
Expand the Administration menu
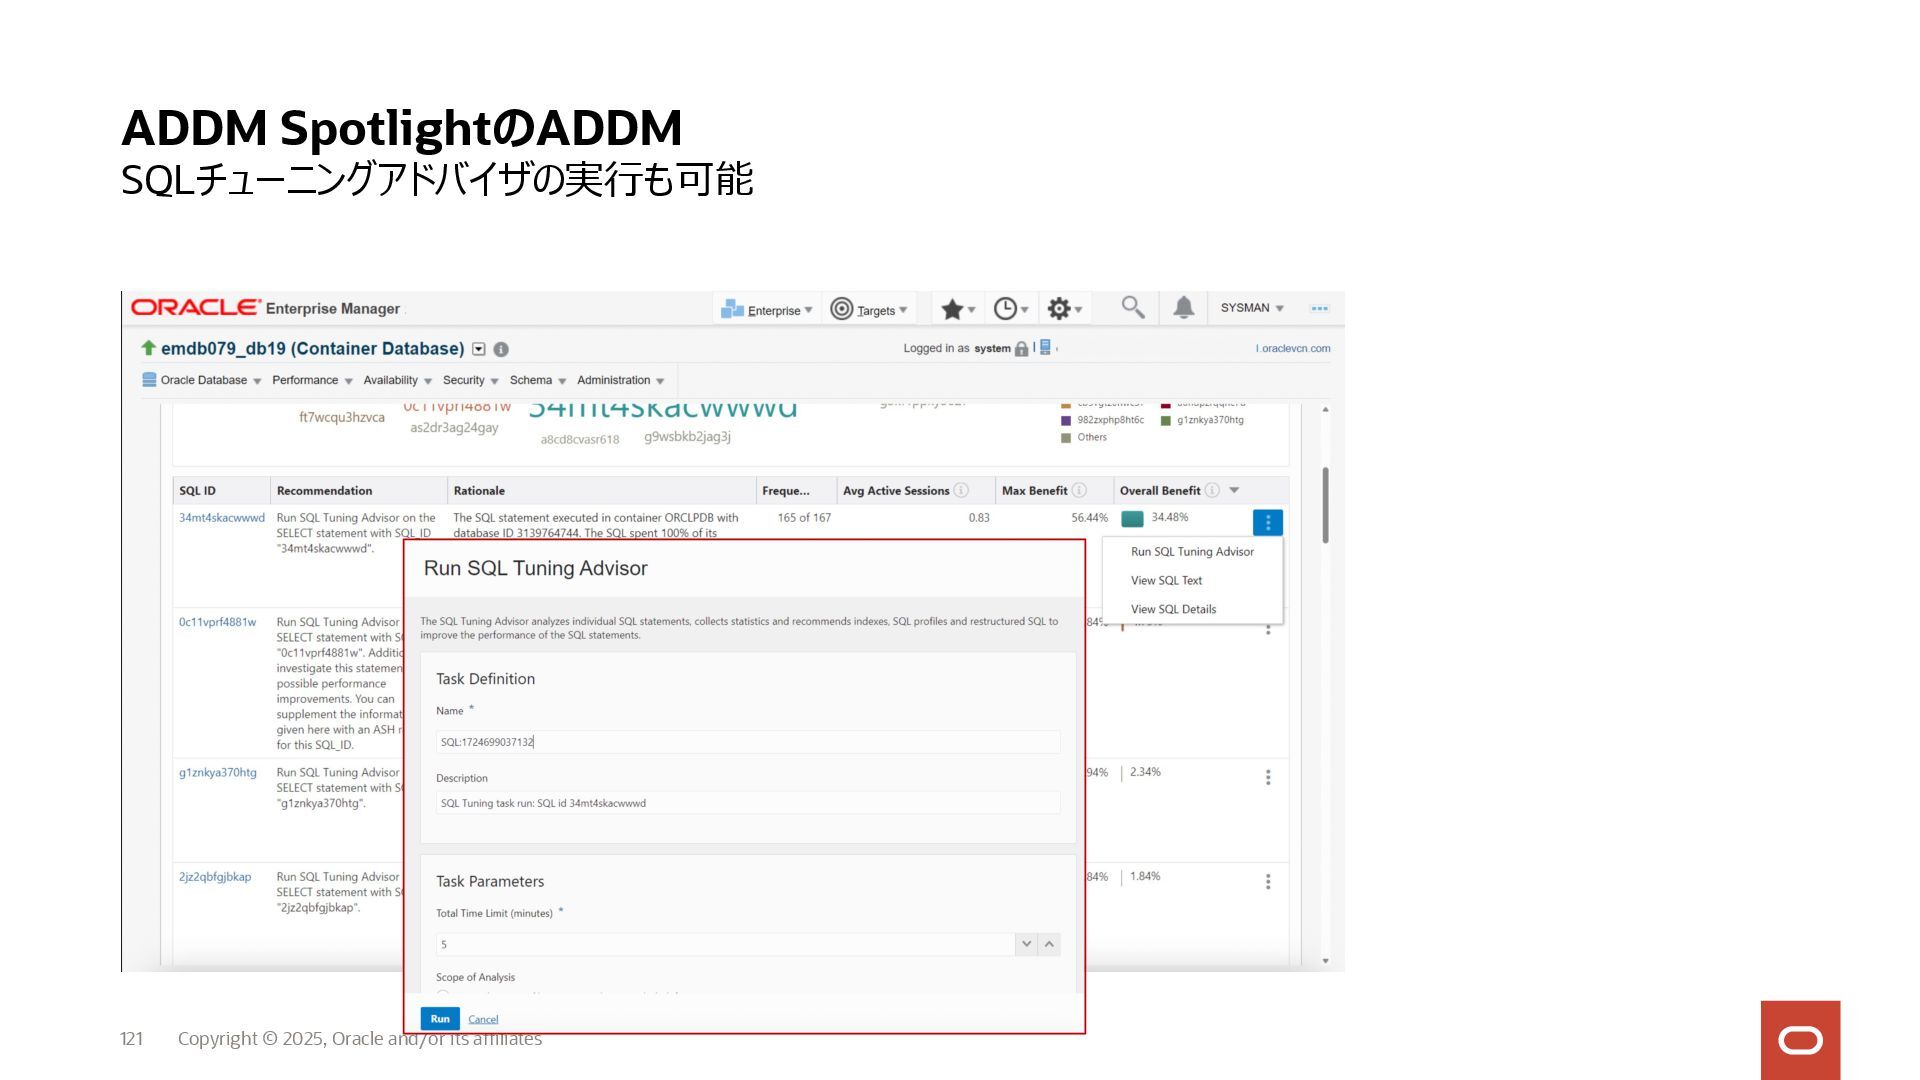[620, 380]
